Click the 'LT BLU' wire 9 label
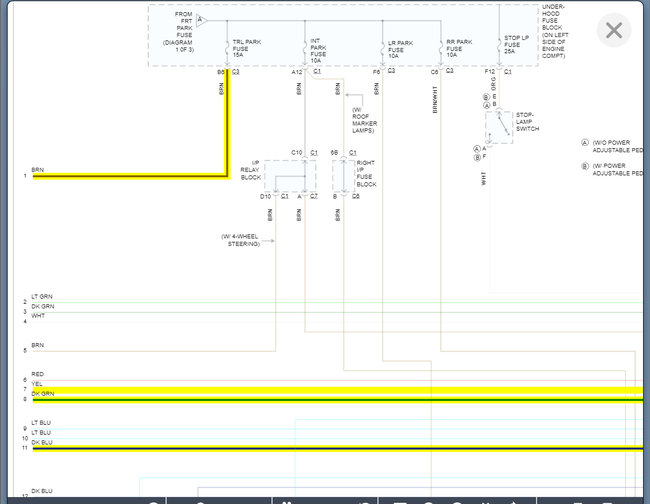Screen dimensions: 650x504 tap(41, 422)
